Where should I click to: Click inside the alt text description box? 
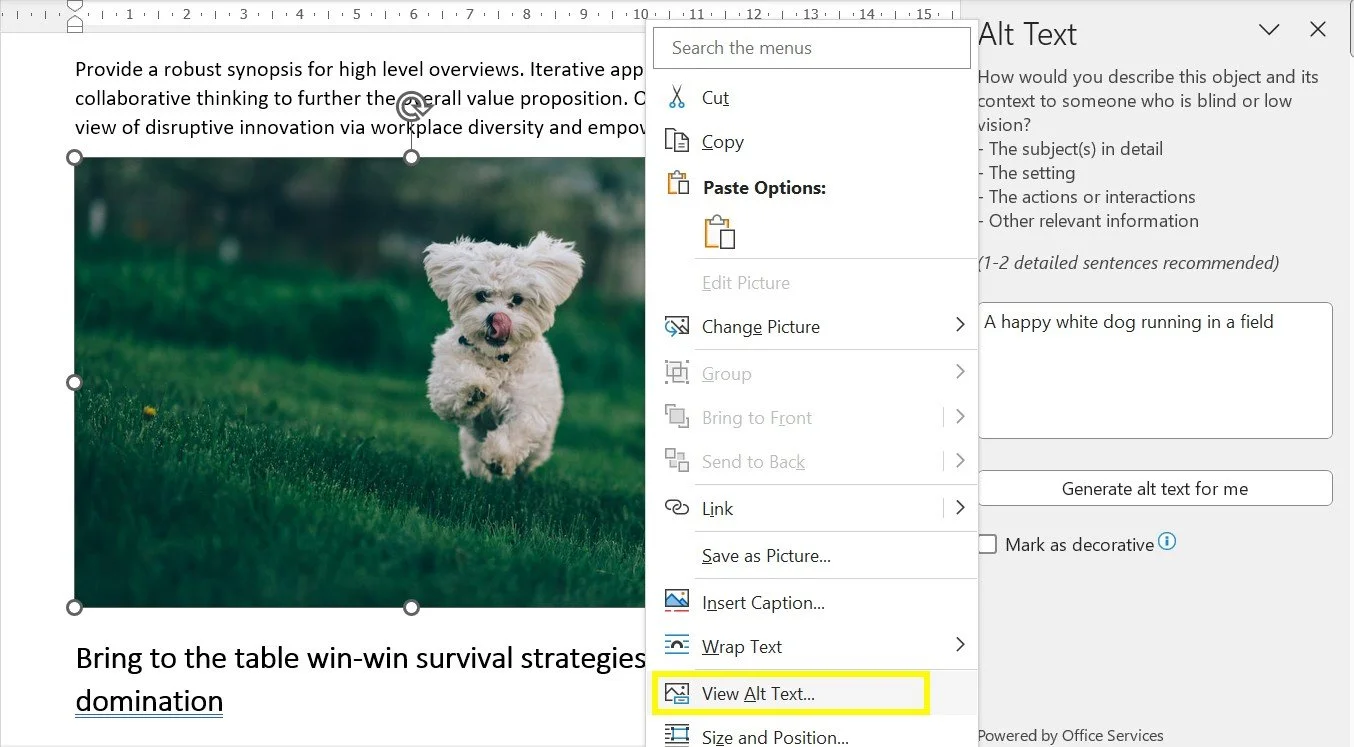pos(1155,370)
